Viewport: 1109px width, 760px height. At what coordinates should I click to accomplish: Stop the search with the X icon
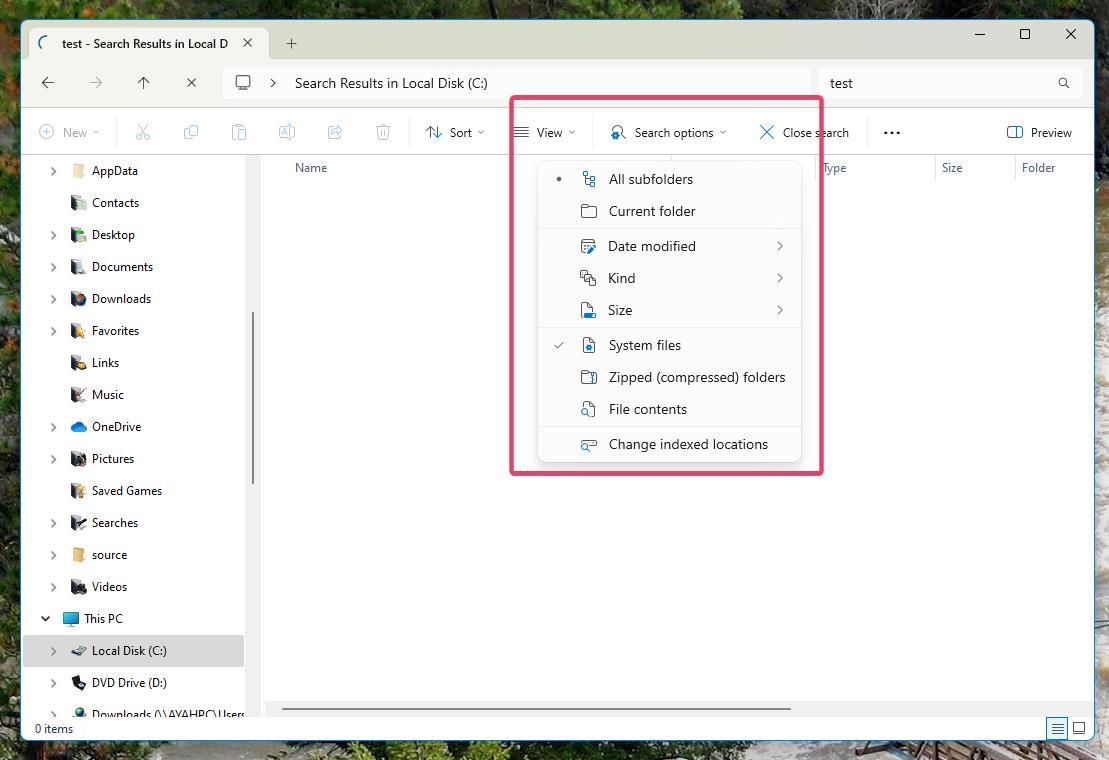click(191, 83)
